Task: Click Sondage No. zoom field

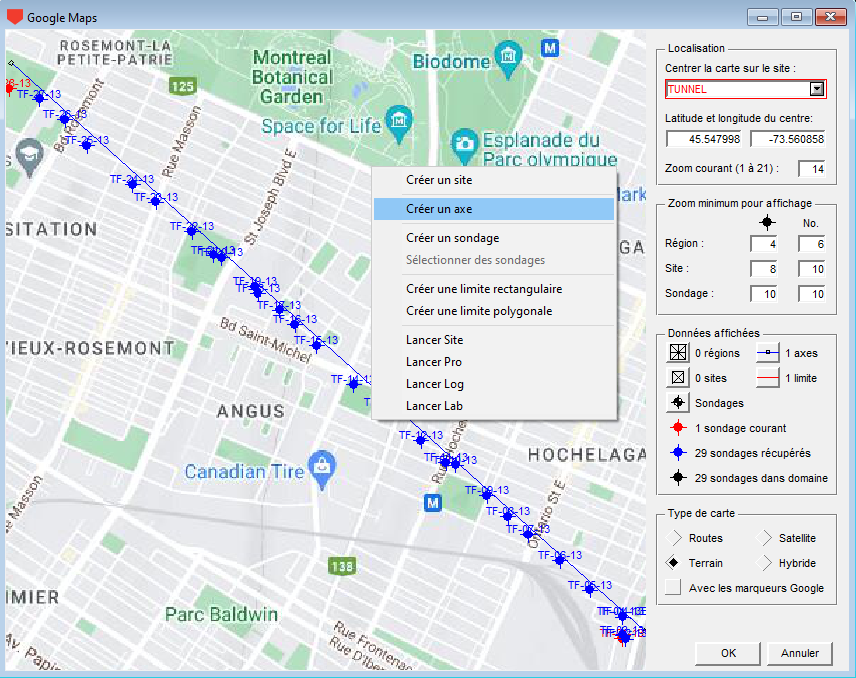Action: pos(812,294)
